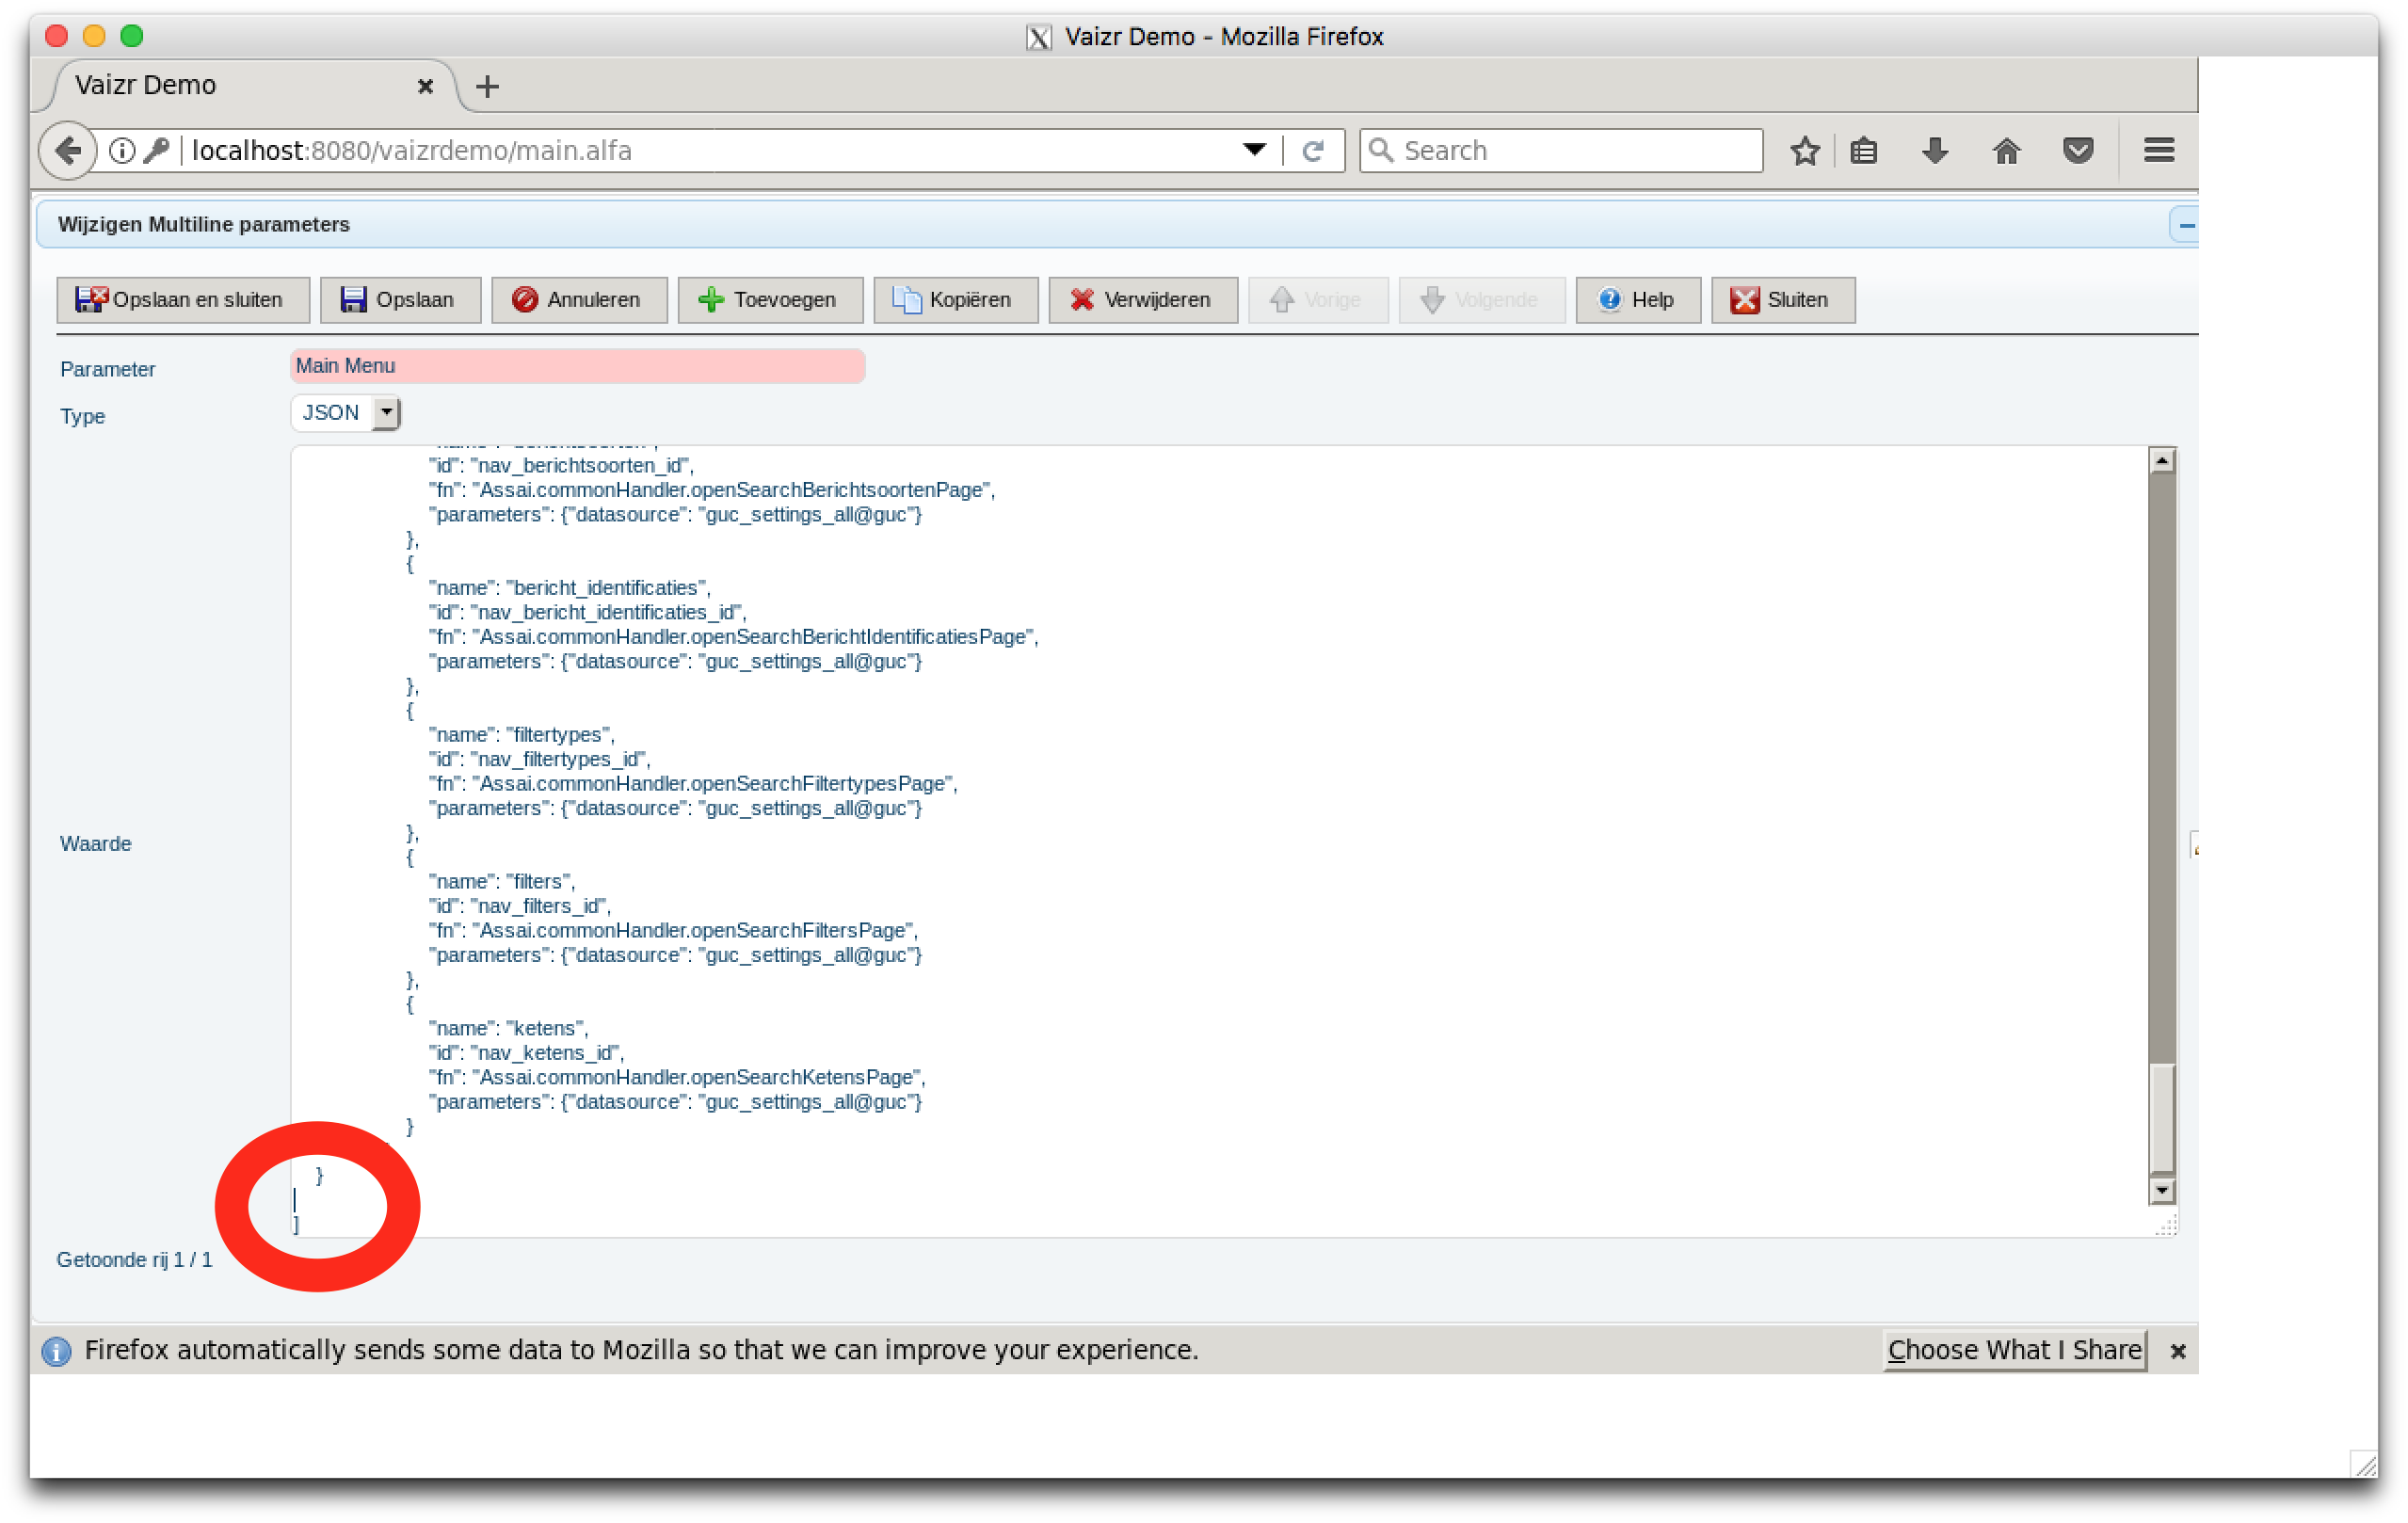Open the site information icon
Image resolution: width=2408 pixels, height=1523 pixels.
122,151
